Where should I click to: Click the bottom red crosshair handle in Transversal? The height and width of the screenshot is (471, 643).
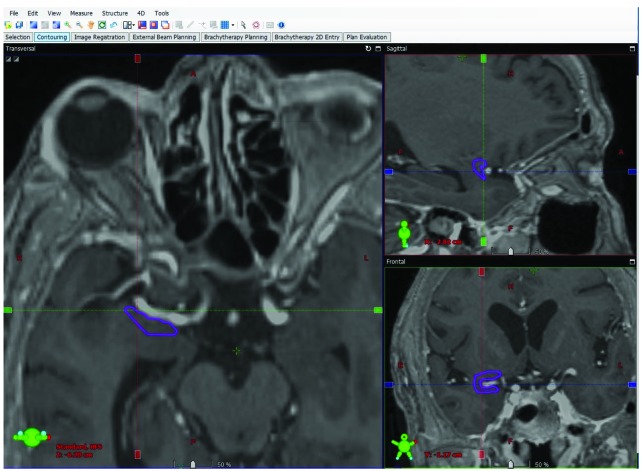(138, 454)
